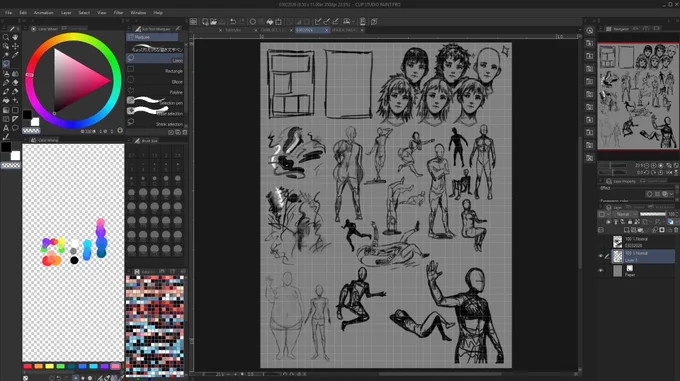Select the Fill bucket tool

click(x=6, y=101)
